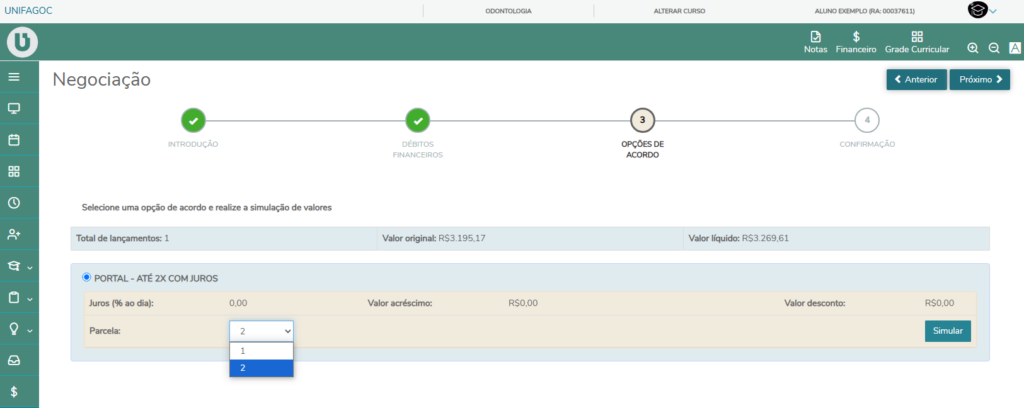This screenshot has width=1024, height=408.
Task: Toggle the hamburger sidebar menu
Action: point(14,77)
